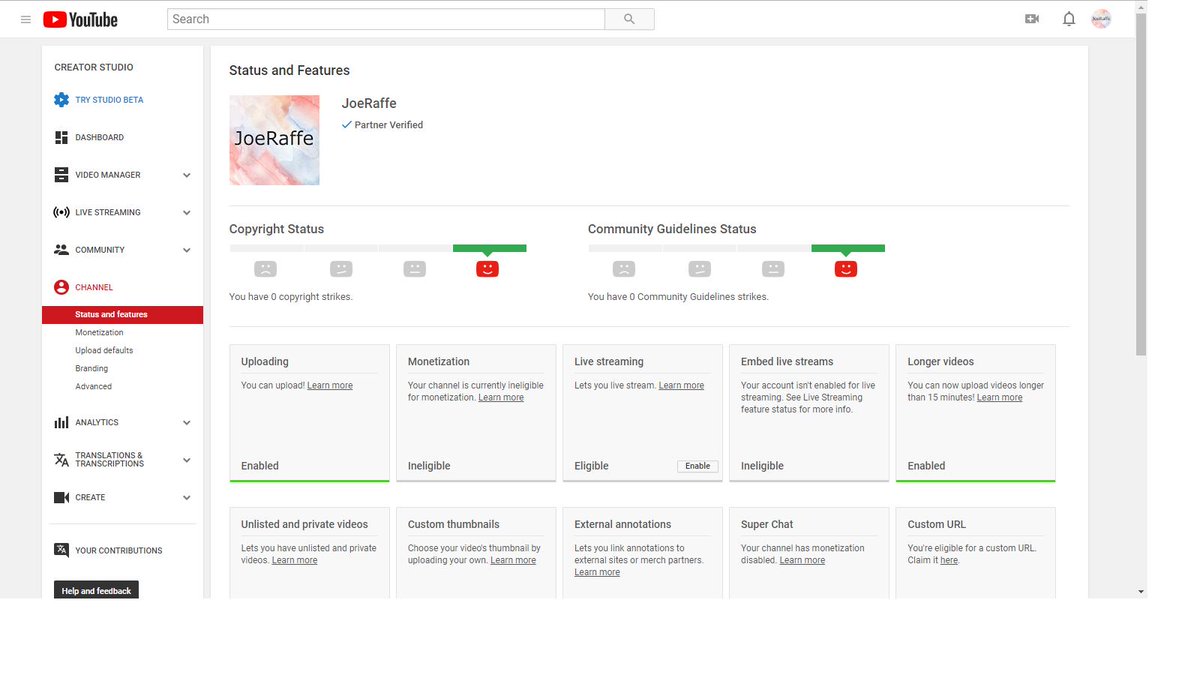Click the second gray face under Copyright Status
The width and height of the screenshot is (1200, 675).
click(x=341, y=269)
